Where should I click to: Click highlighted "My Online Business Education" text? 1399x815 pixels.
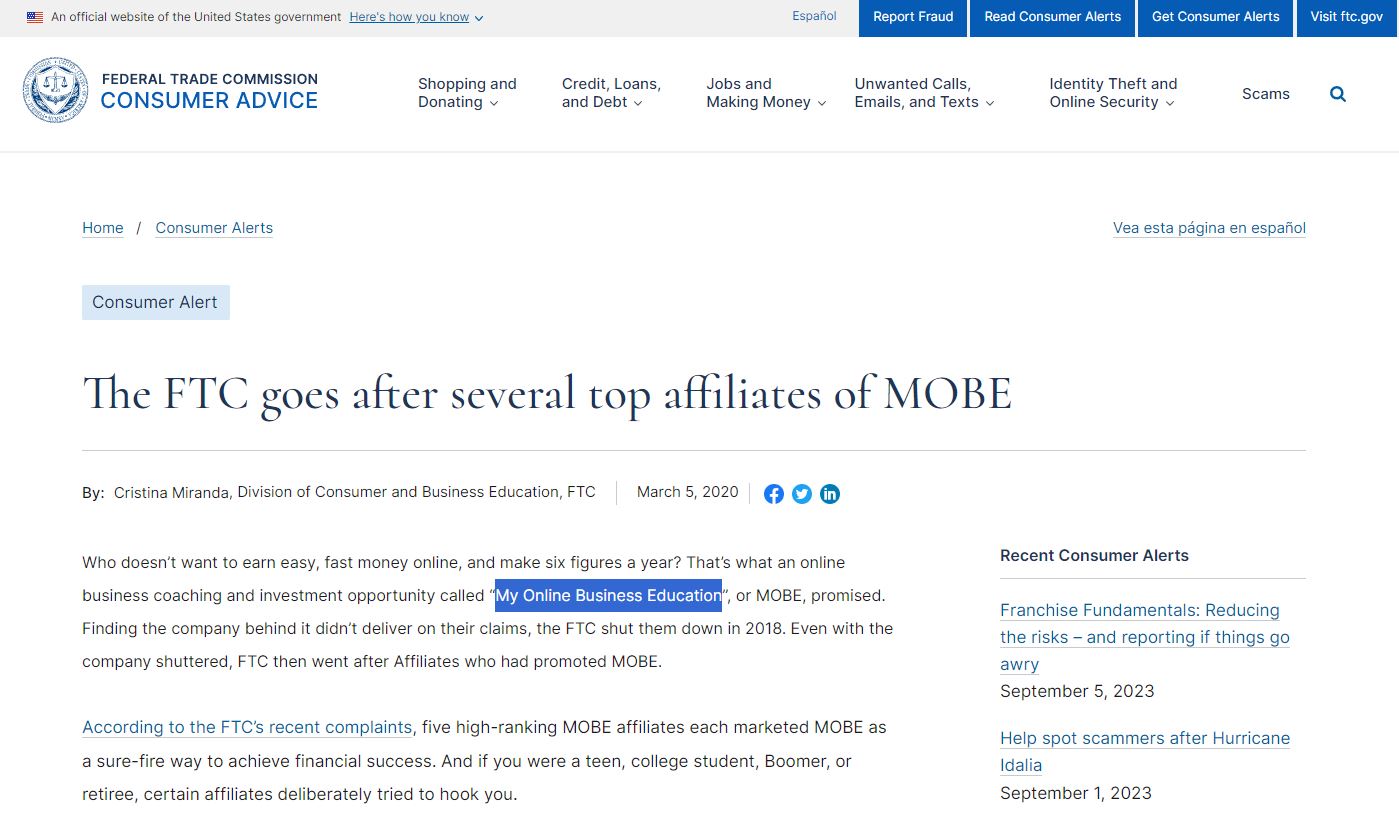click(608, 595)
